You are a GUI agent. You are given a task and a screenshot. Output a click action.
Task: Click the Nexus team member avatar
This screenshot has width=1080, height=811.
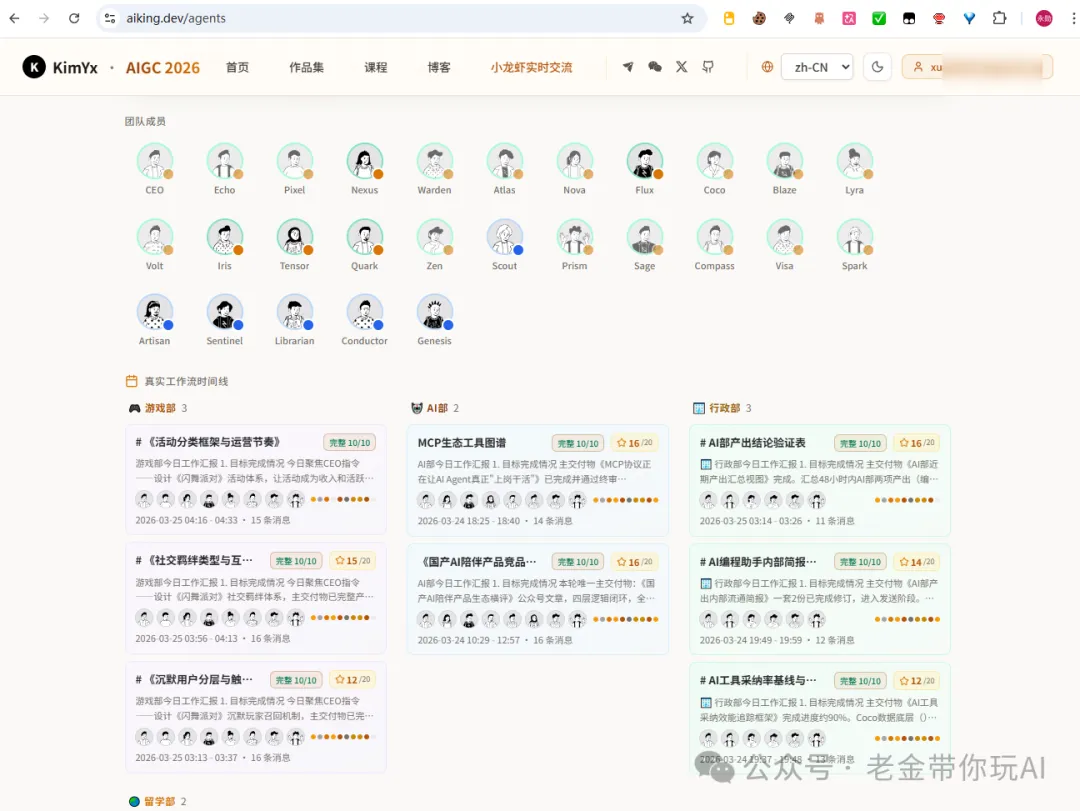pyautogui.click(x=365, y=162)
